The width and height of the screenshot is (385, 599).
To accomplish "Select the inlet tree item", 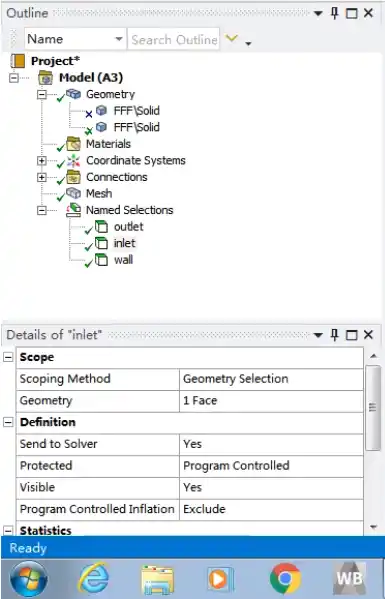I will 125,243.
